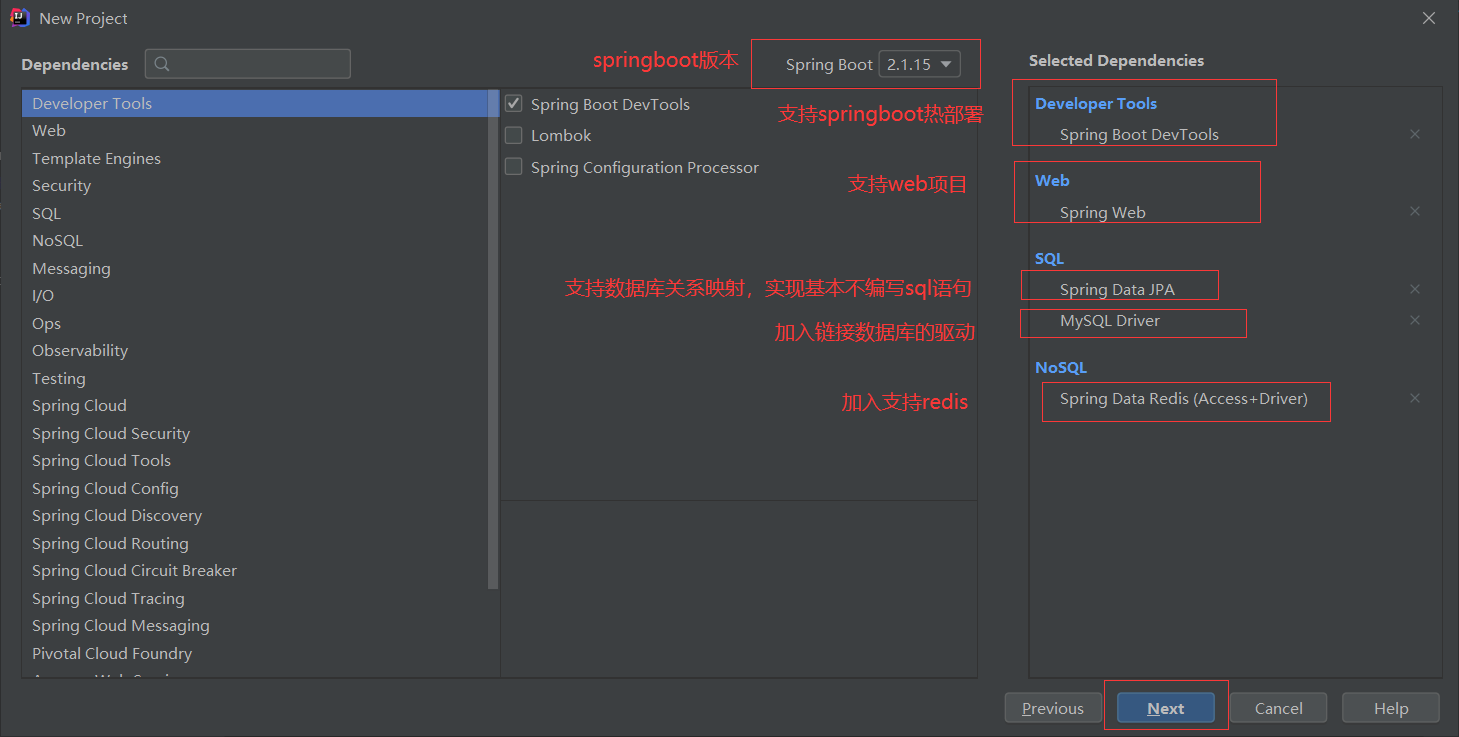This screenshot has height=737, width=1459.
Task: Open Help for the dialog
Action: tap(1391, 708)
